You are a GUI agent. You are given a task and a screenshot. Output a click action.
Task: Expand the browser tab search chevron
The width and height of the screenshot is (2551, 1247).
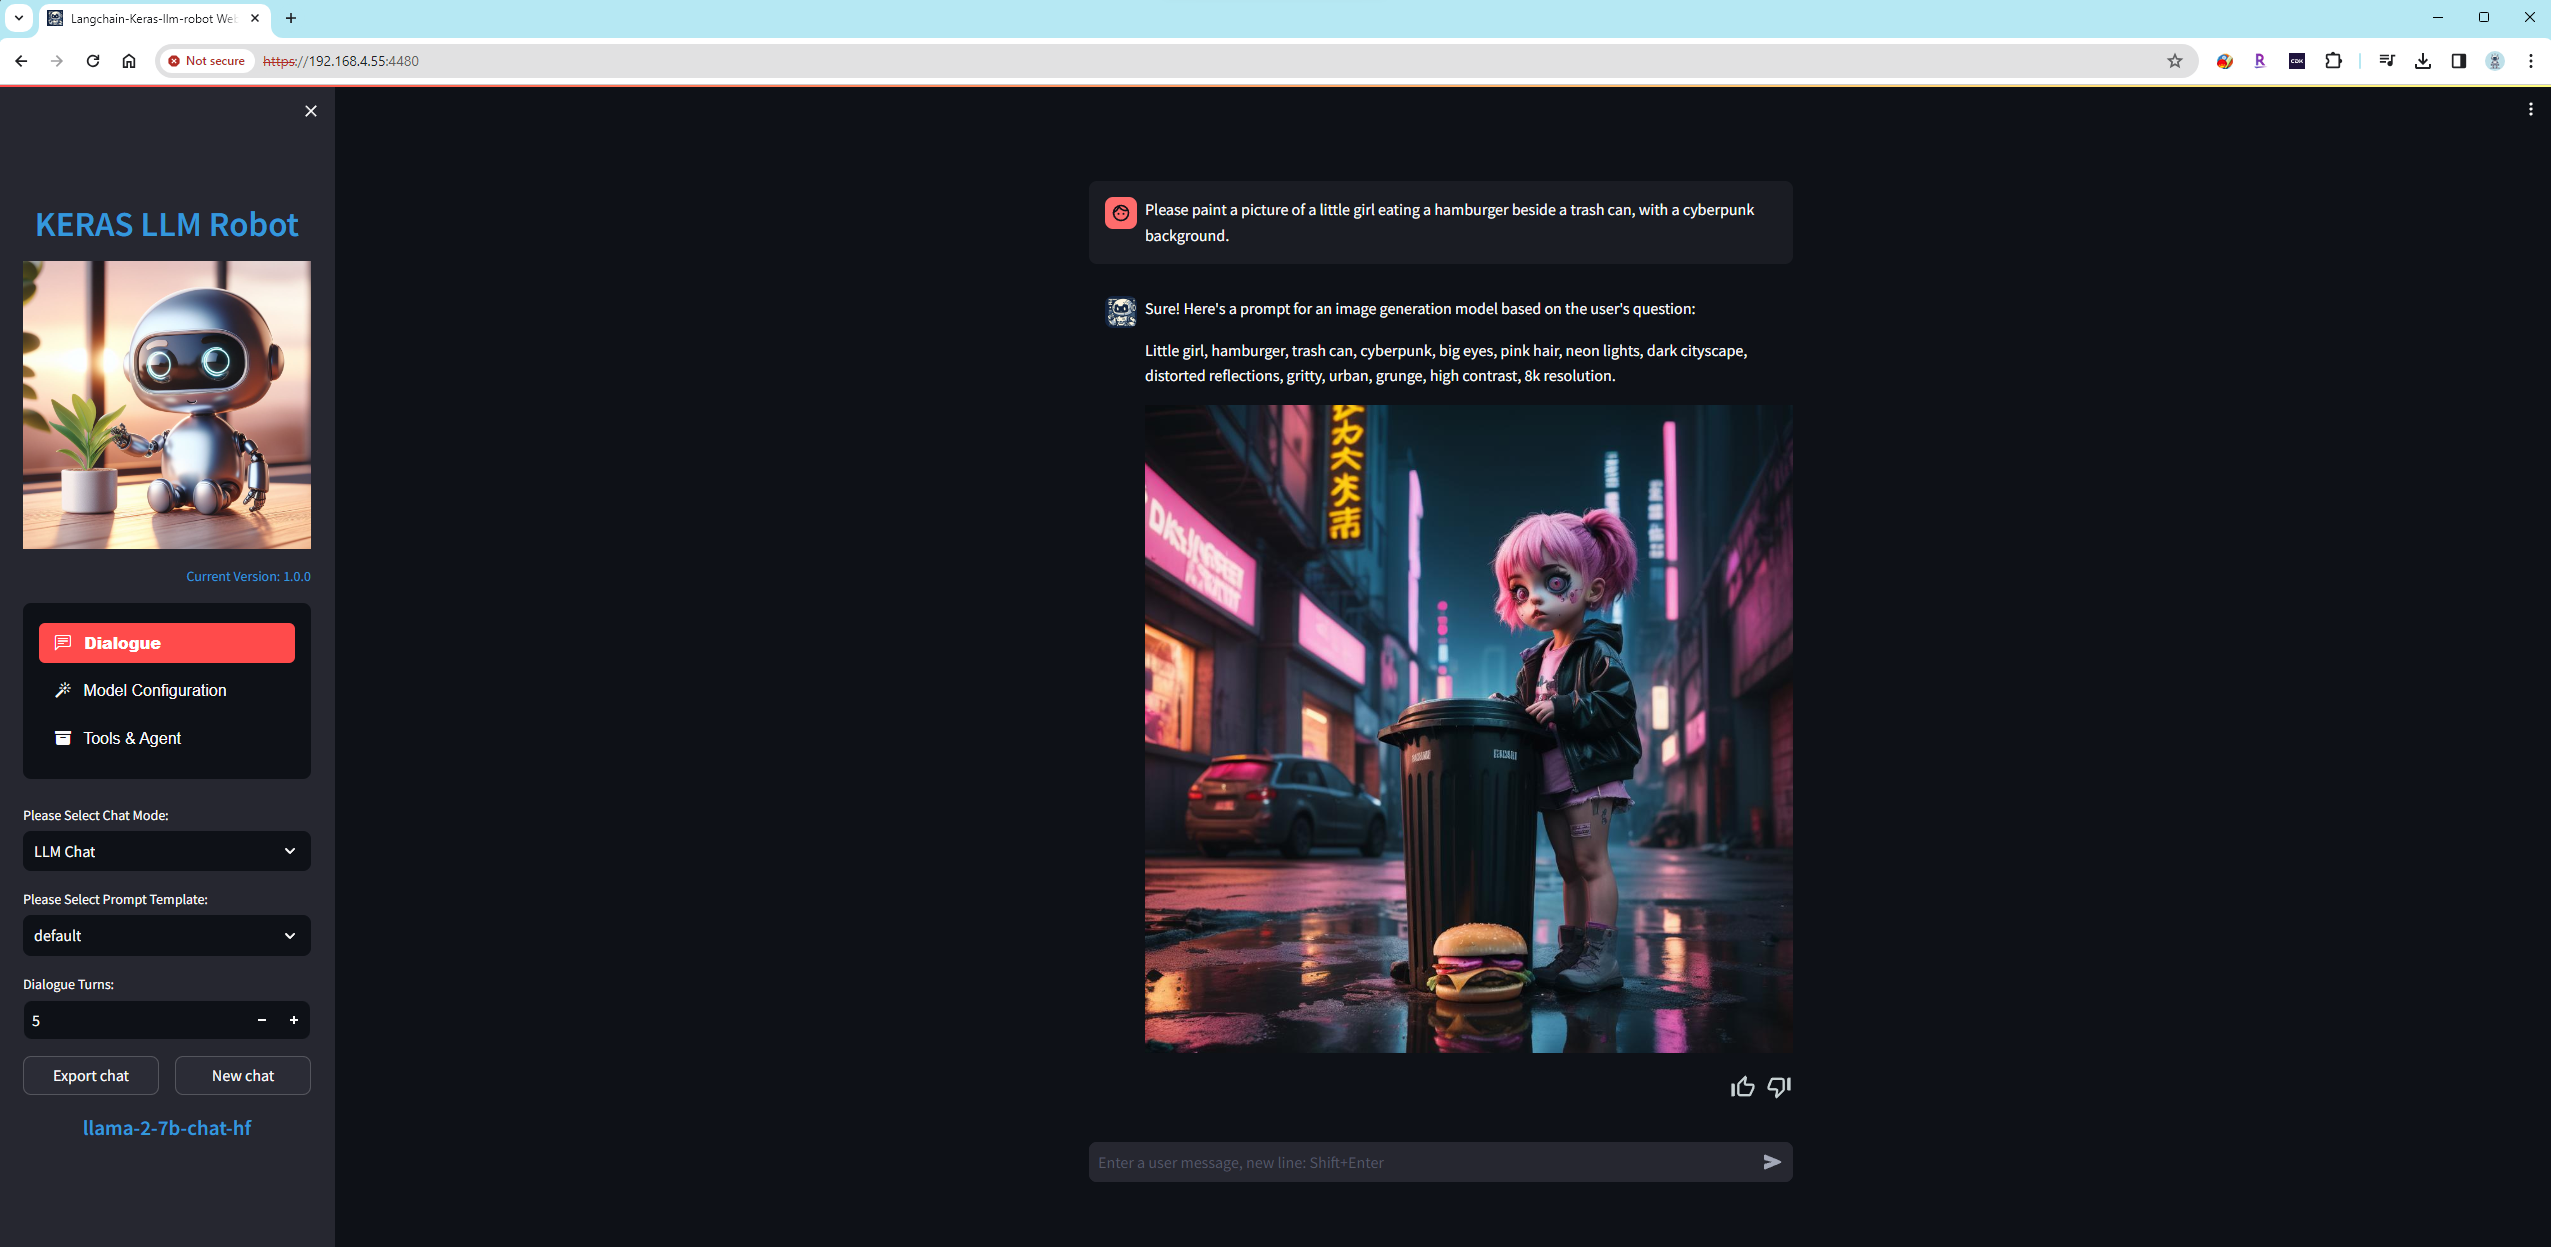click(18, 18)
